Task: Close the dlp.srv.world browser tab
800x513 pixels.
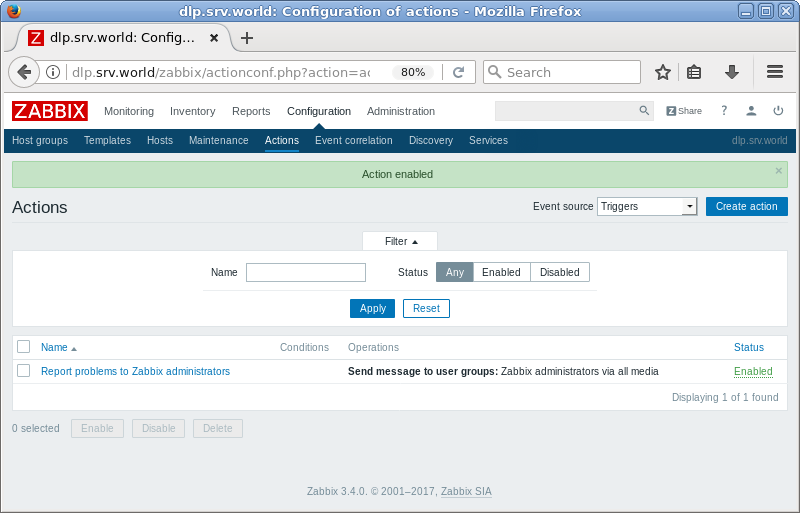Action: click(214, 38)
